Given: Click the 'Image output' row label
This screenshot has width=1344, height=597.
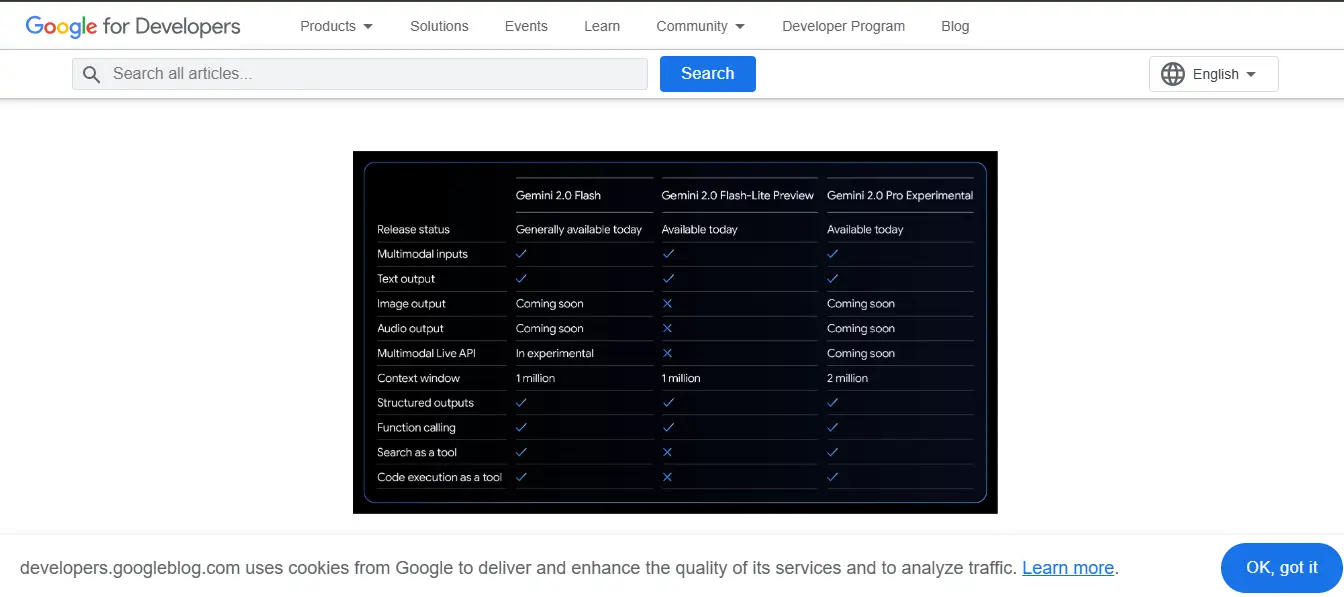Looking at the screenshot, I should 411,304.
